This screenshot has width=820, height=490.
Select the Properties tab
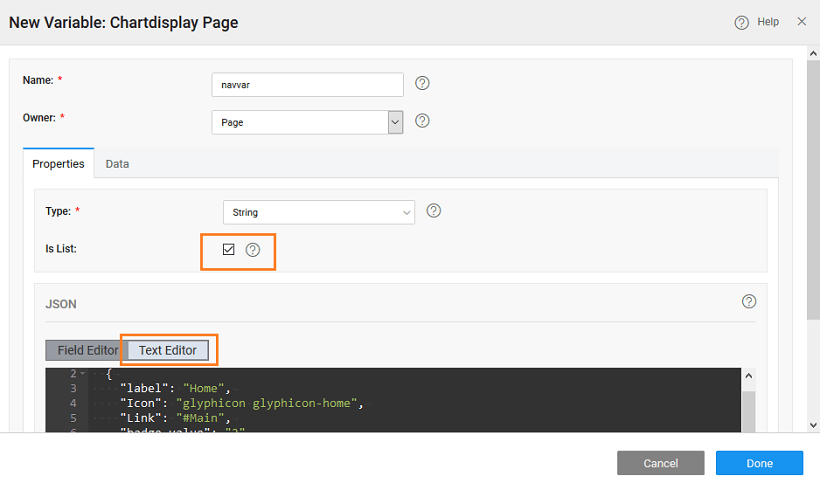click(58, 164)
